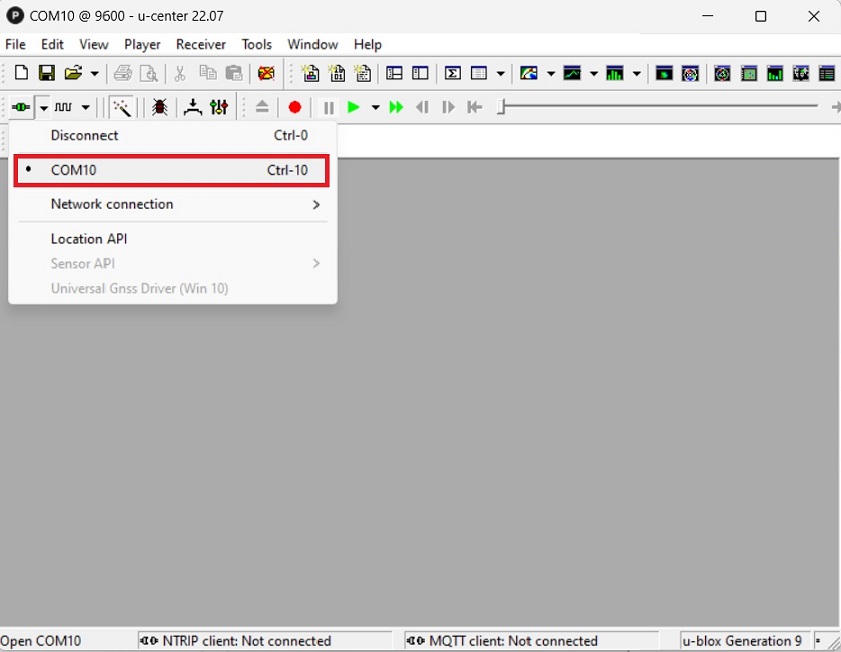Click NTRIP client status in status bar

(x=236, y=641)
